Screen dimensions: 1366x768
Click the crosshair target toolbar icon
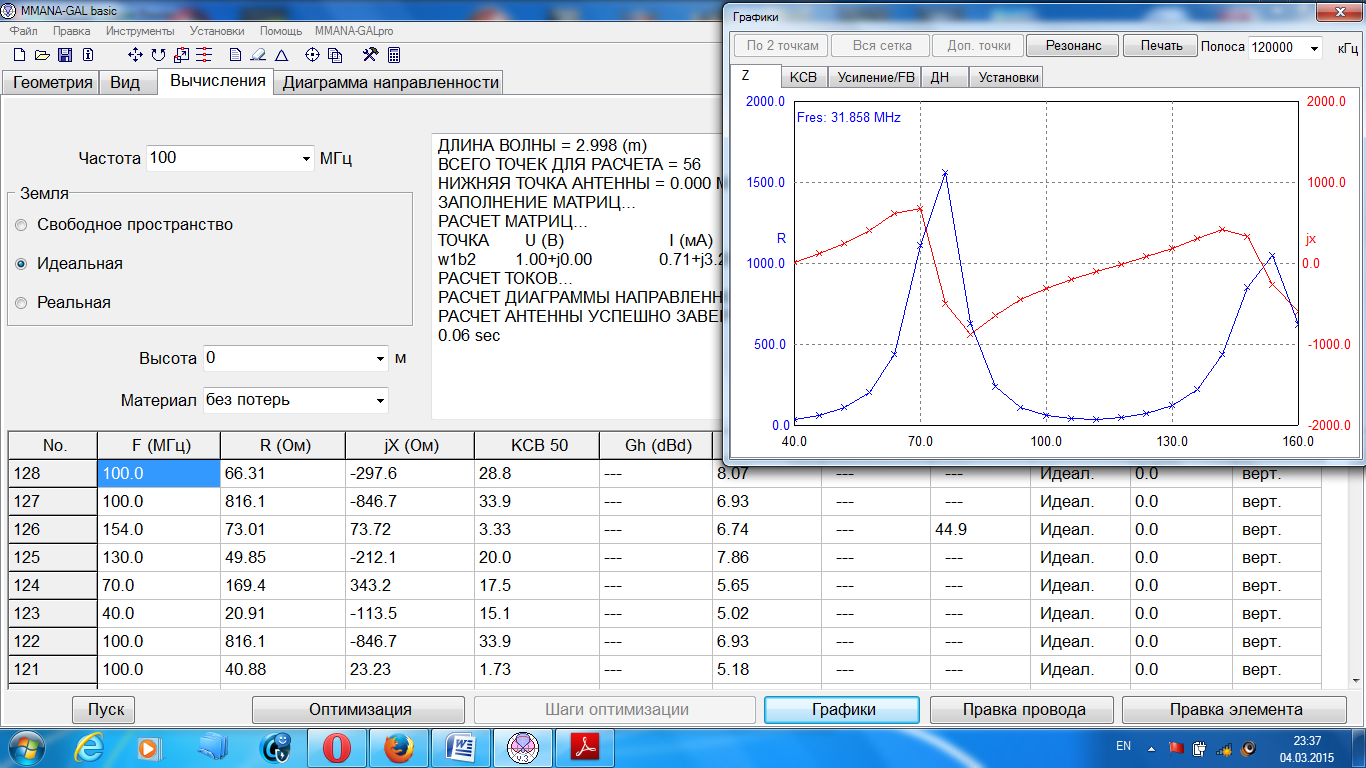pos(312,55)
